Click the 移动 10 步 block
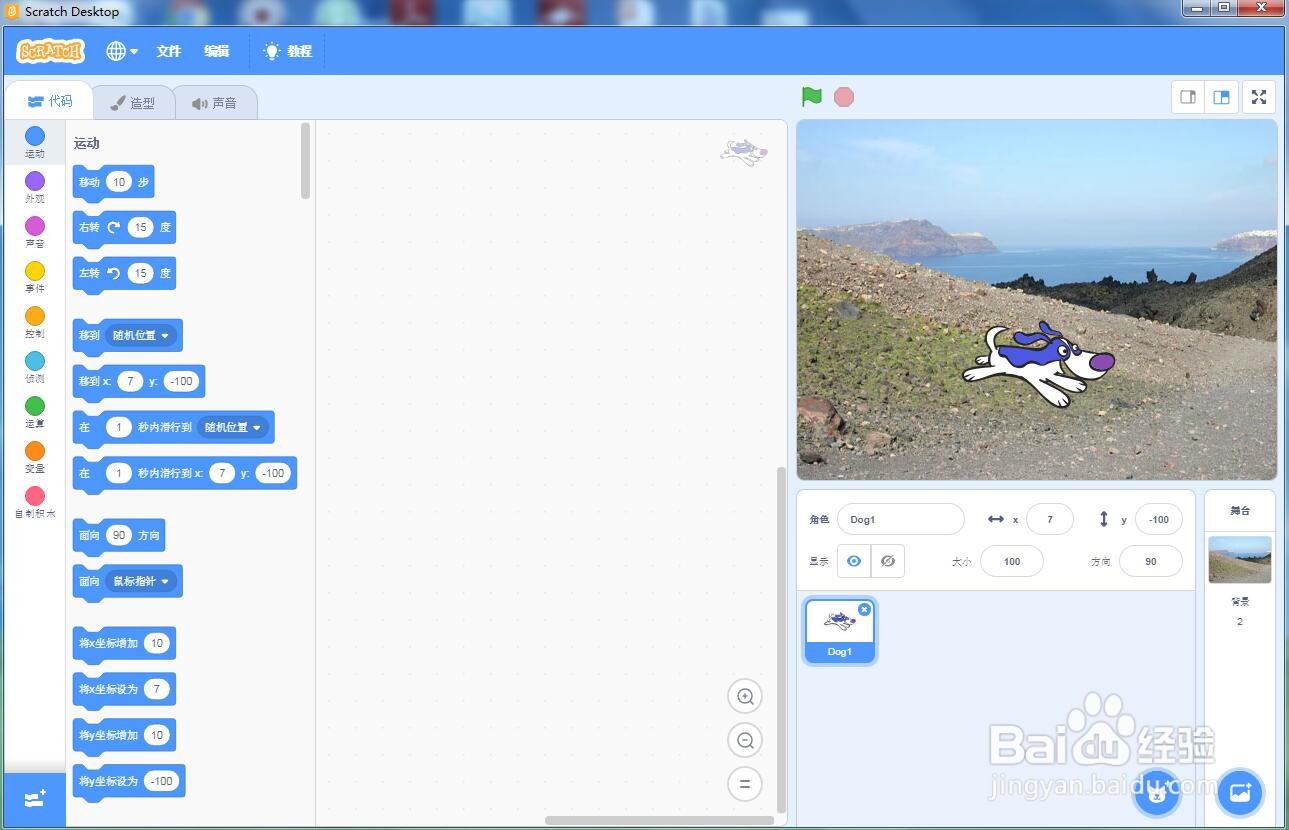Viewport: 1289px width, 830px height. click(x=114, y=183)
